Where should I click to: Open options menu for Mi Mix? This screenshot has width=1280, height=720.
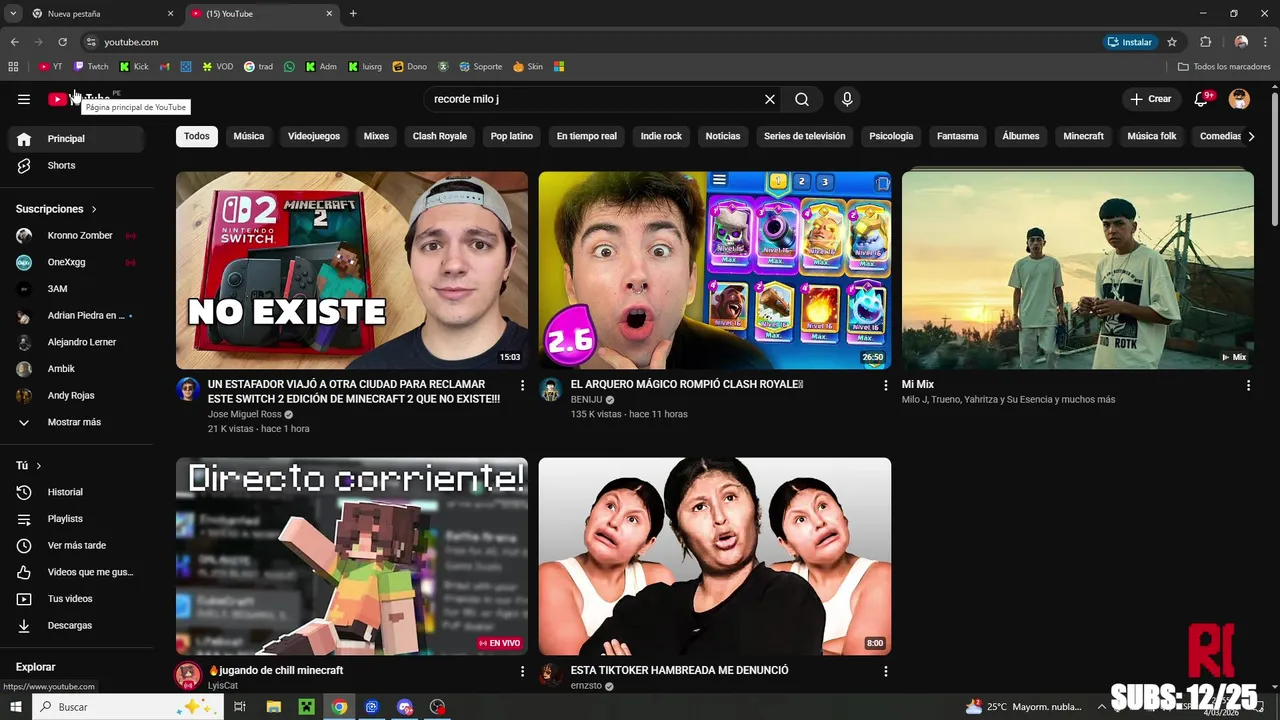1248,385
